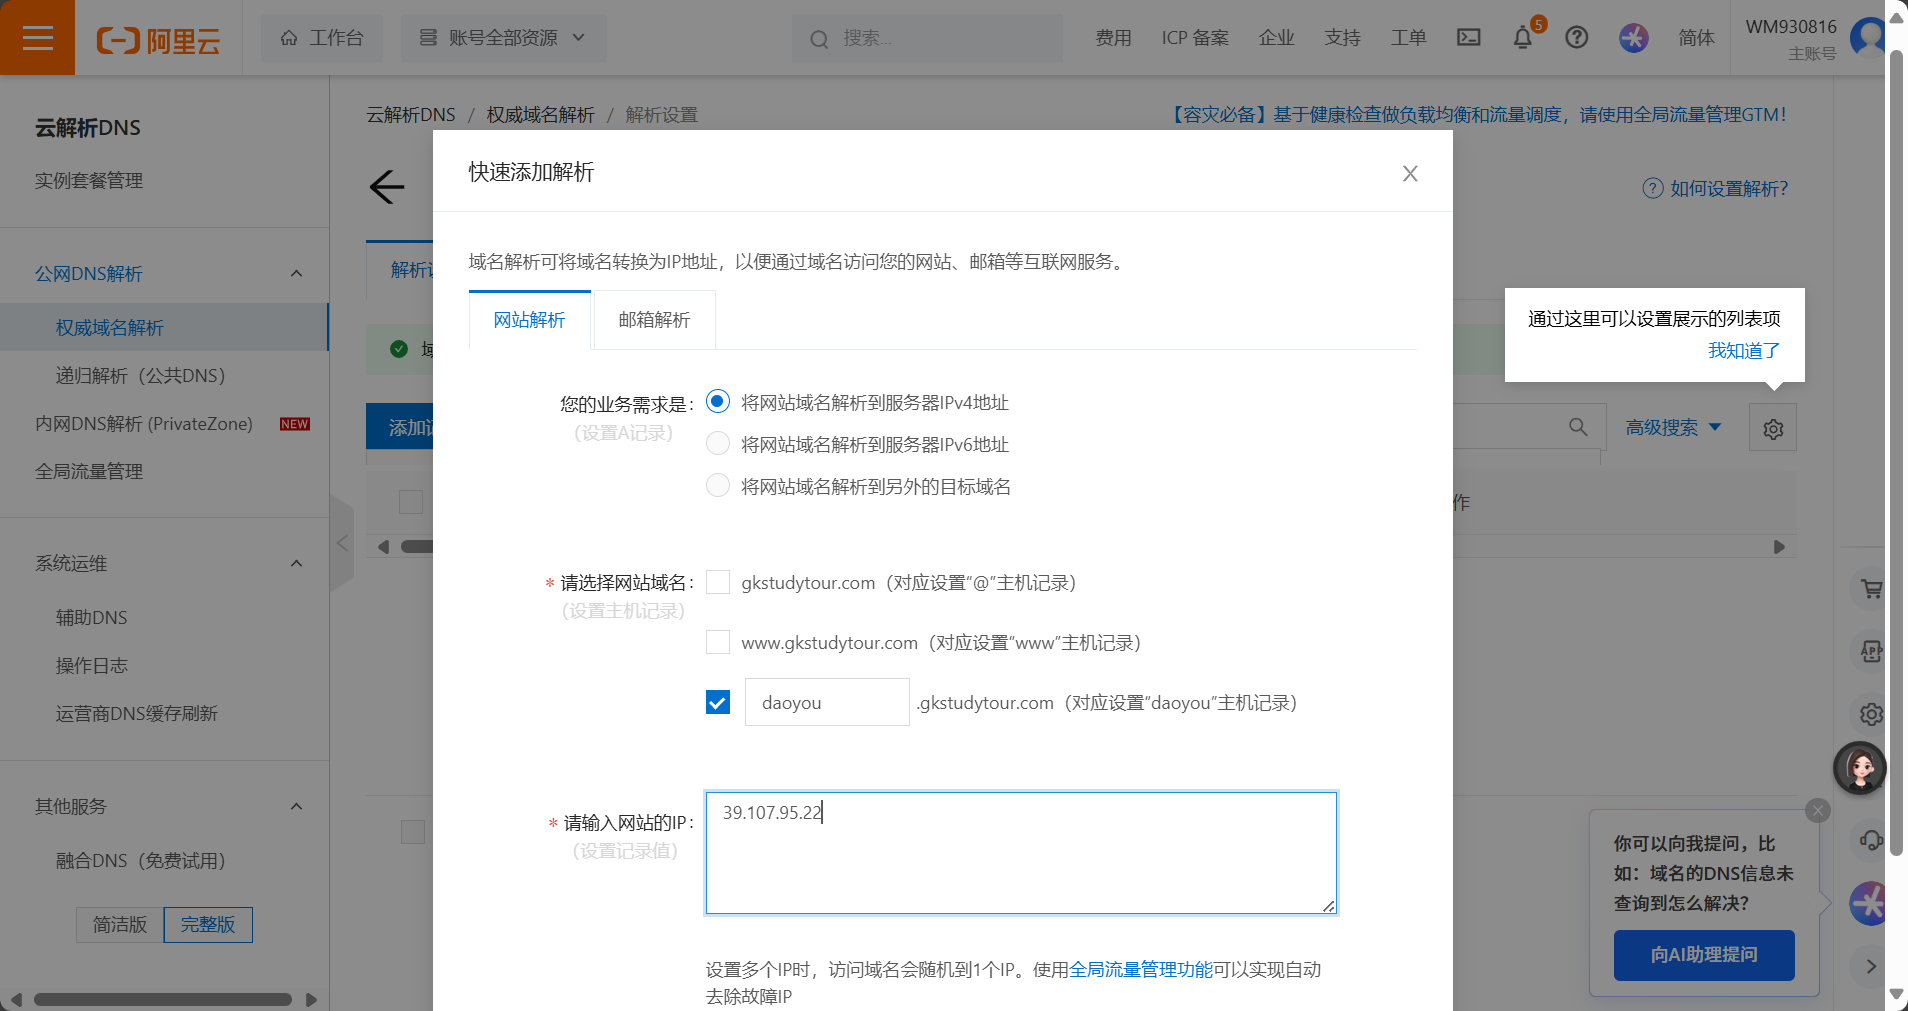Uncheck the daoyou subdomain checkbox
Viewport: 1908px width, 1011px height.
coord(718,702)
